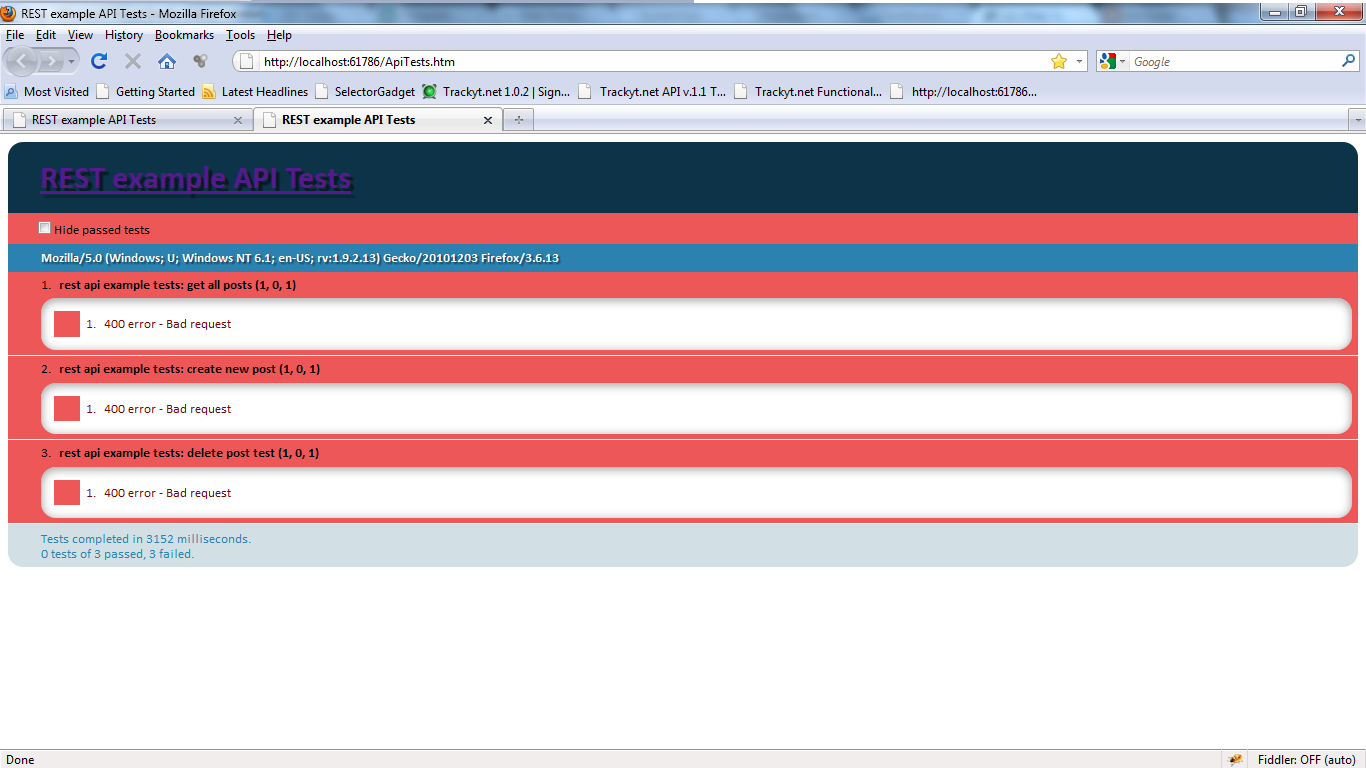The image size is (1366, 768).
Task: Click the paw icon beside the Home button
Action: point(200,61)
